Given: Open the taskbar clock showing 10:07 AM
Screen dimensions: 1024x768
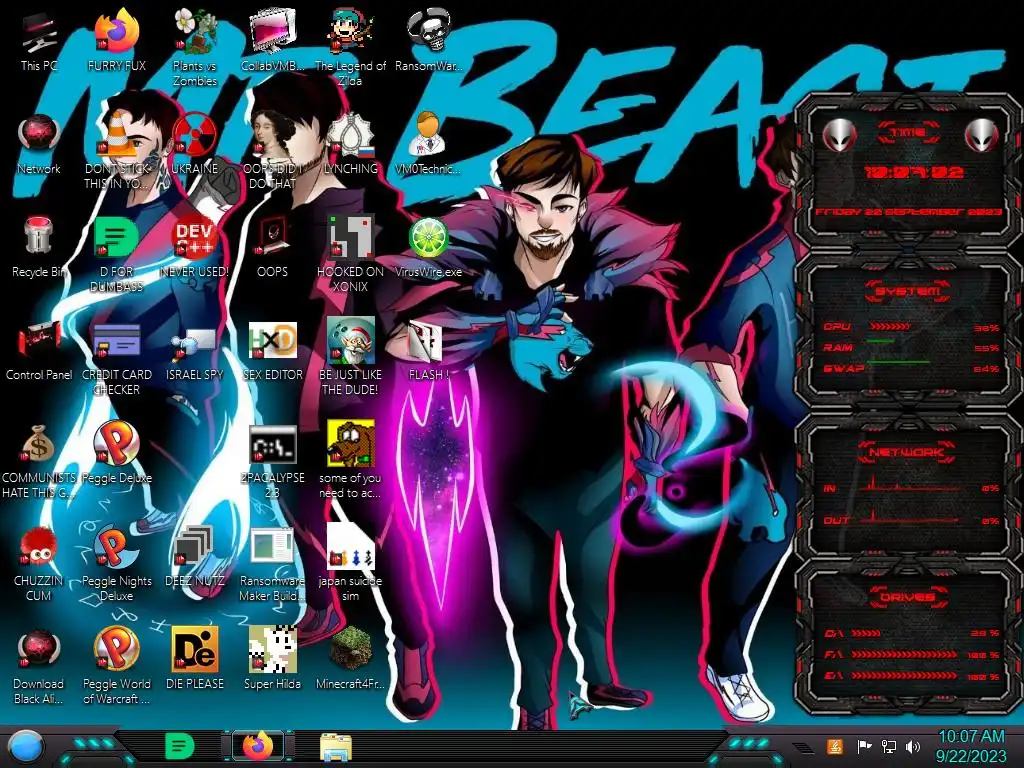Looking at the screenshot, I should (971, 746).
